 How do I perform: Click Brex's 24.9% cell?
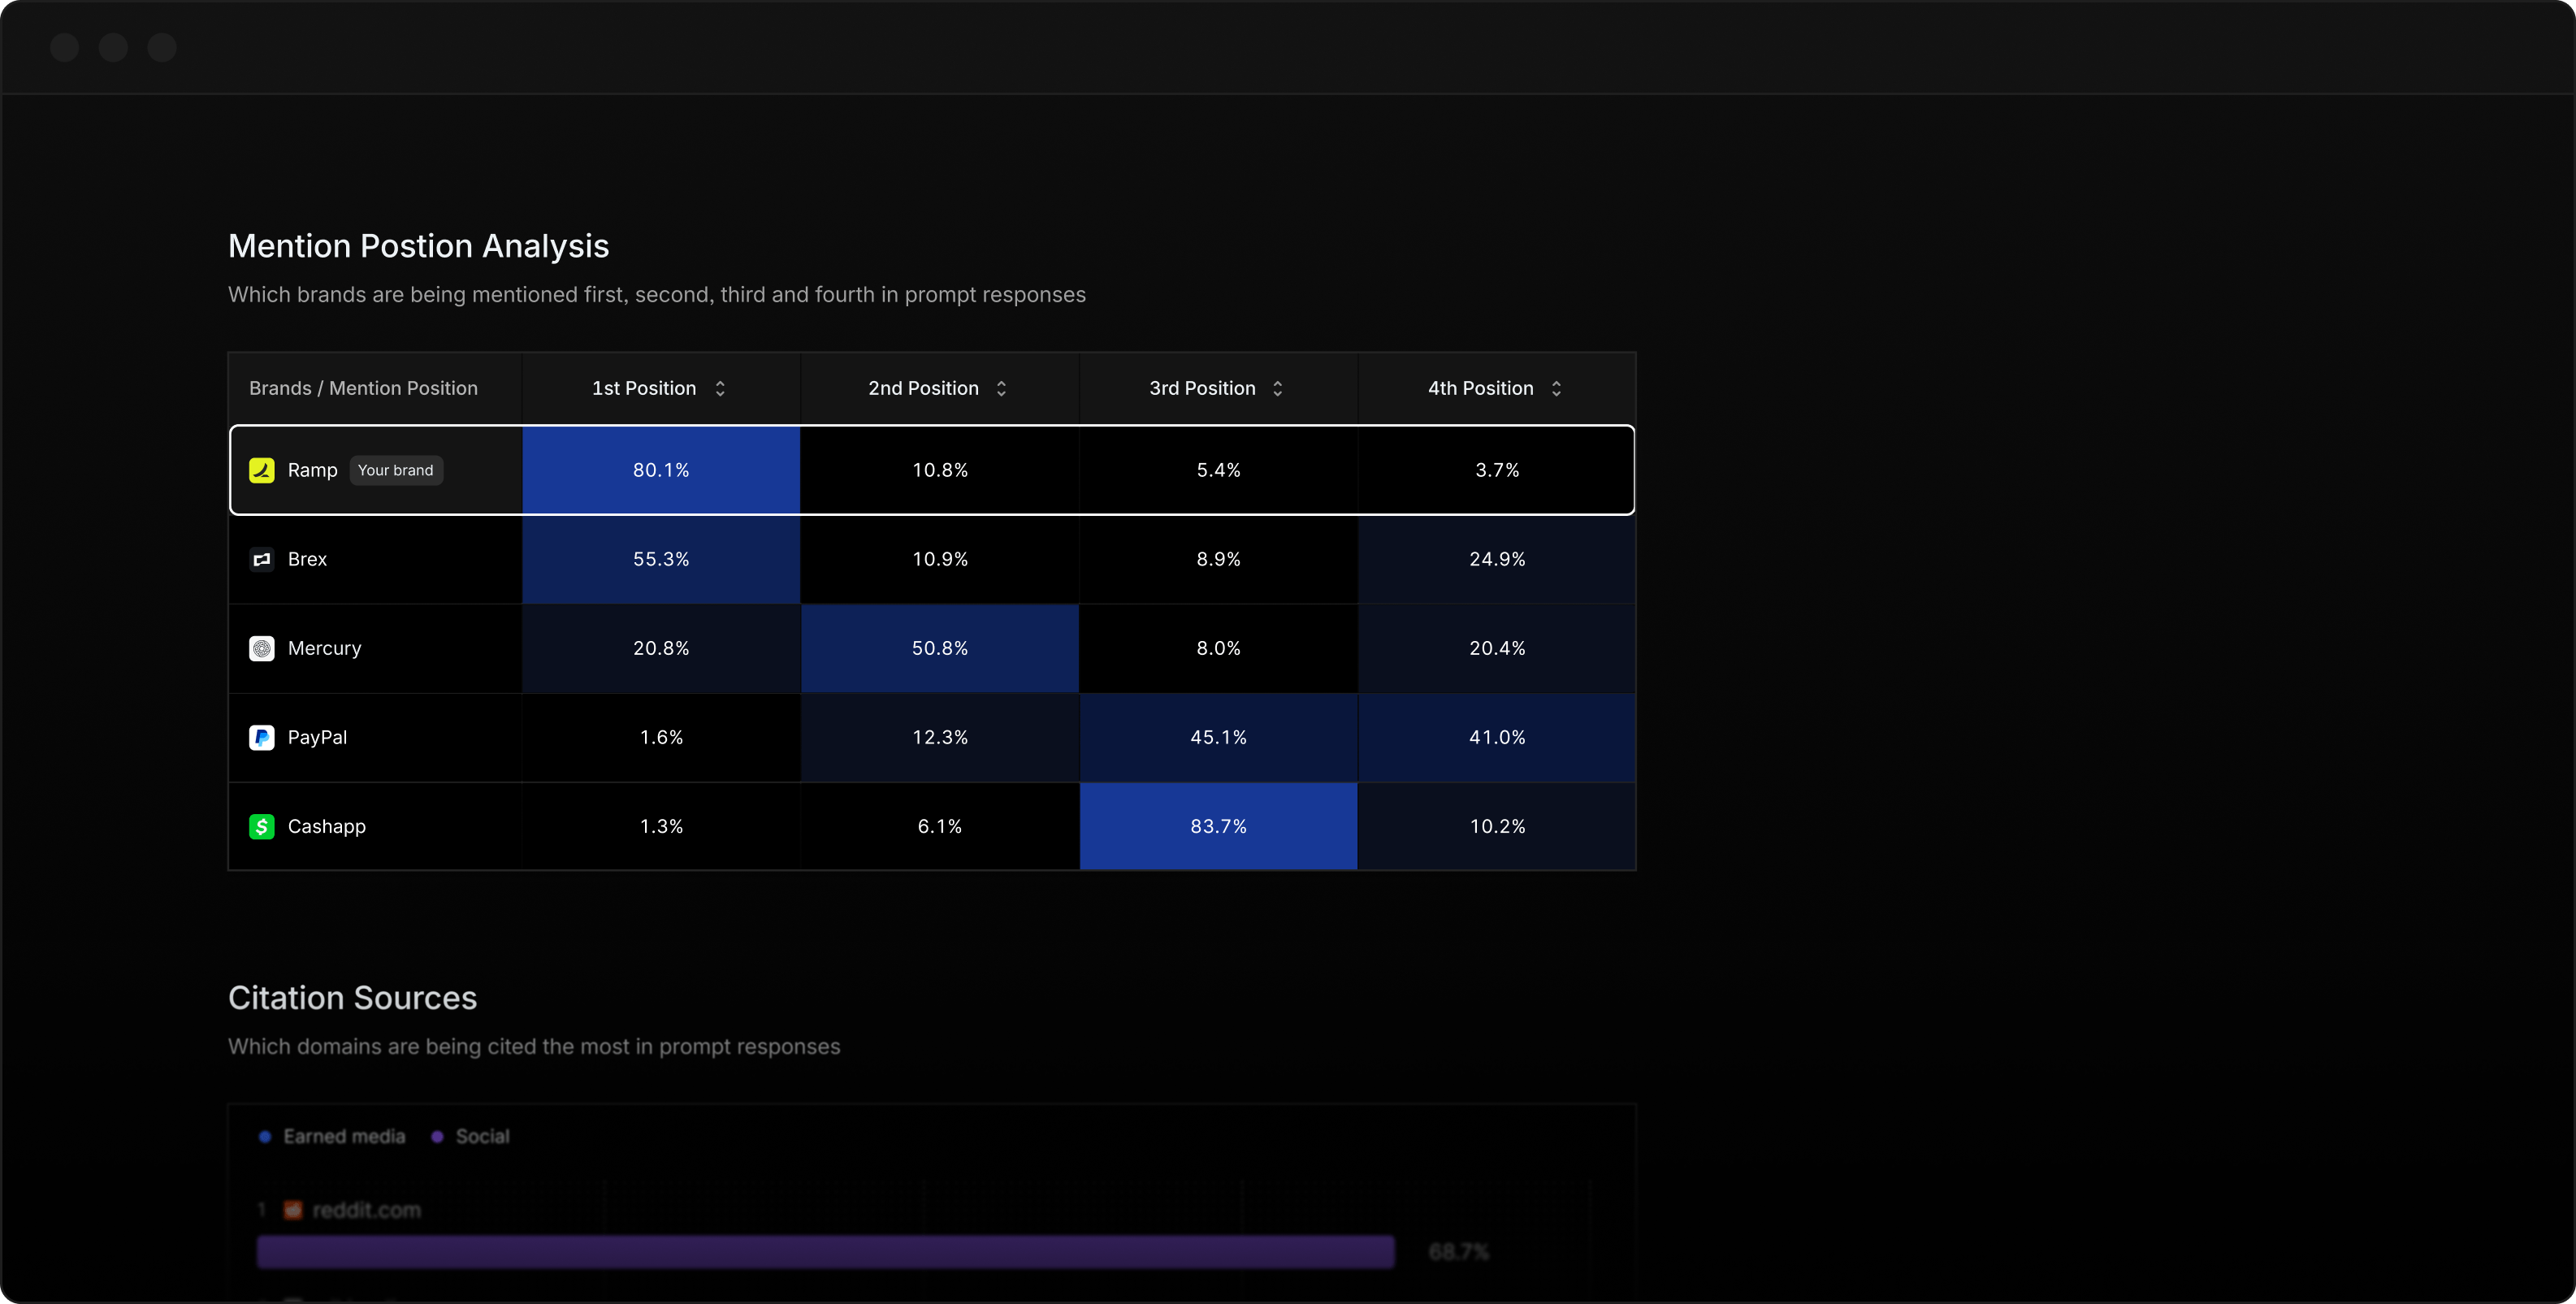[1497, 559]
